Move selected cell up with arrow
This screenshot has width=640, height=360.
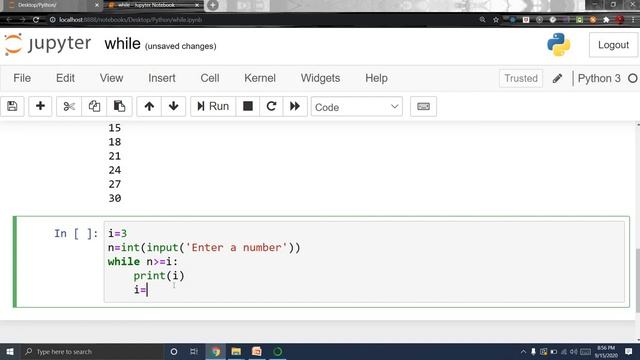tap(149, 107)
